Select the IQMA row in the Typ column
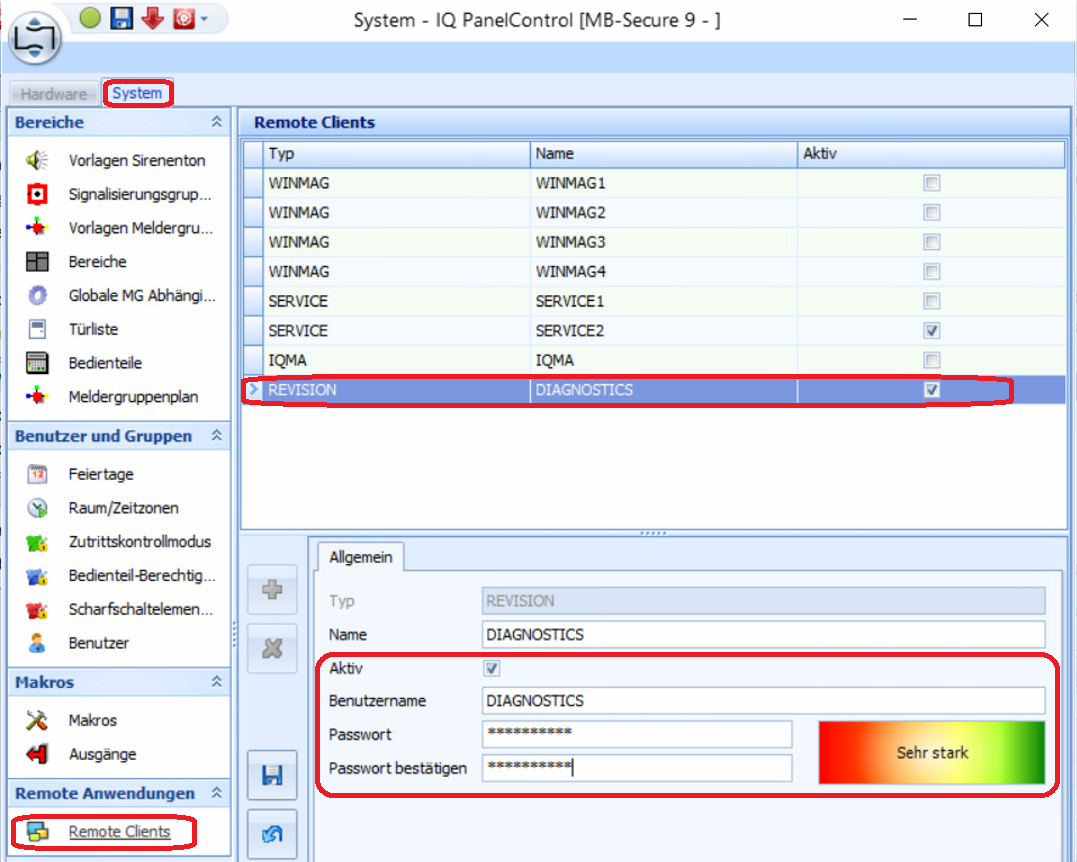This screenshot has height=862, width=1077. [x=396, y=360]
